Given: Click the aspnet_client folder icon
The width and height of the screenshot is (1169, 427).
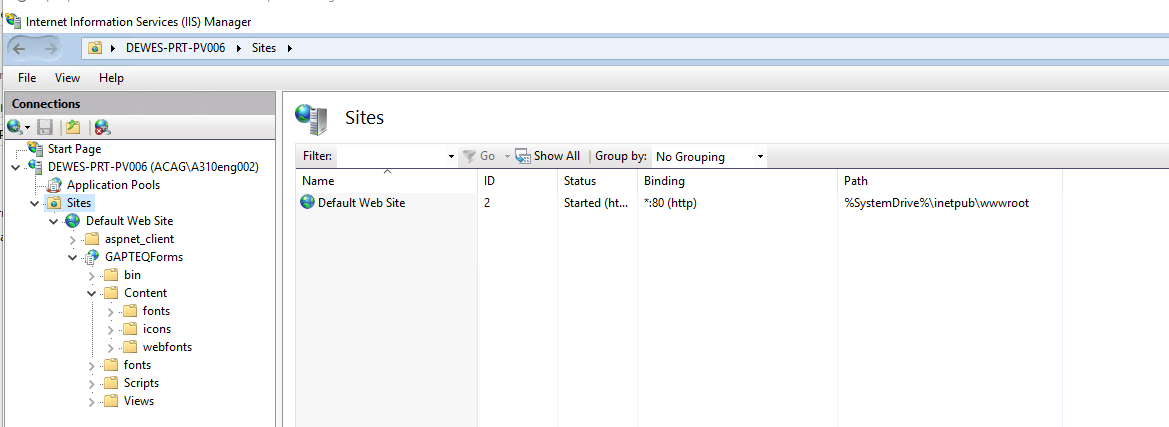Looking at the screenshot, I should click(x=92, y=239).
